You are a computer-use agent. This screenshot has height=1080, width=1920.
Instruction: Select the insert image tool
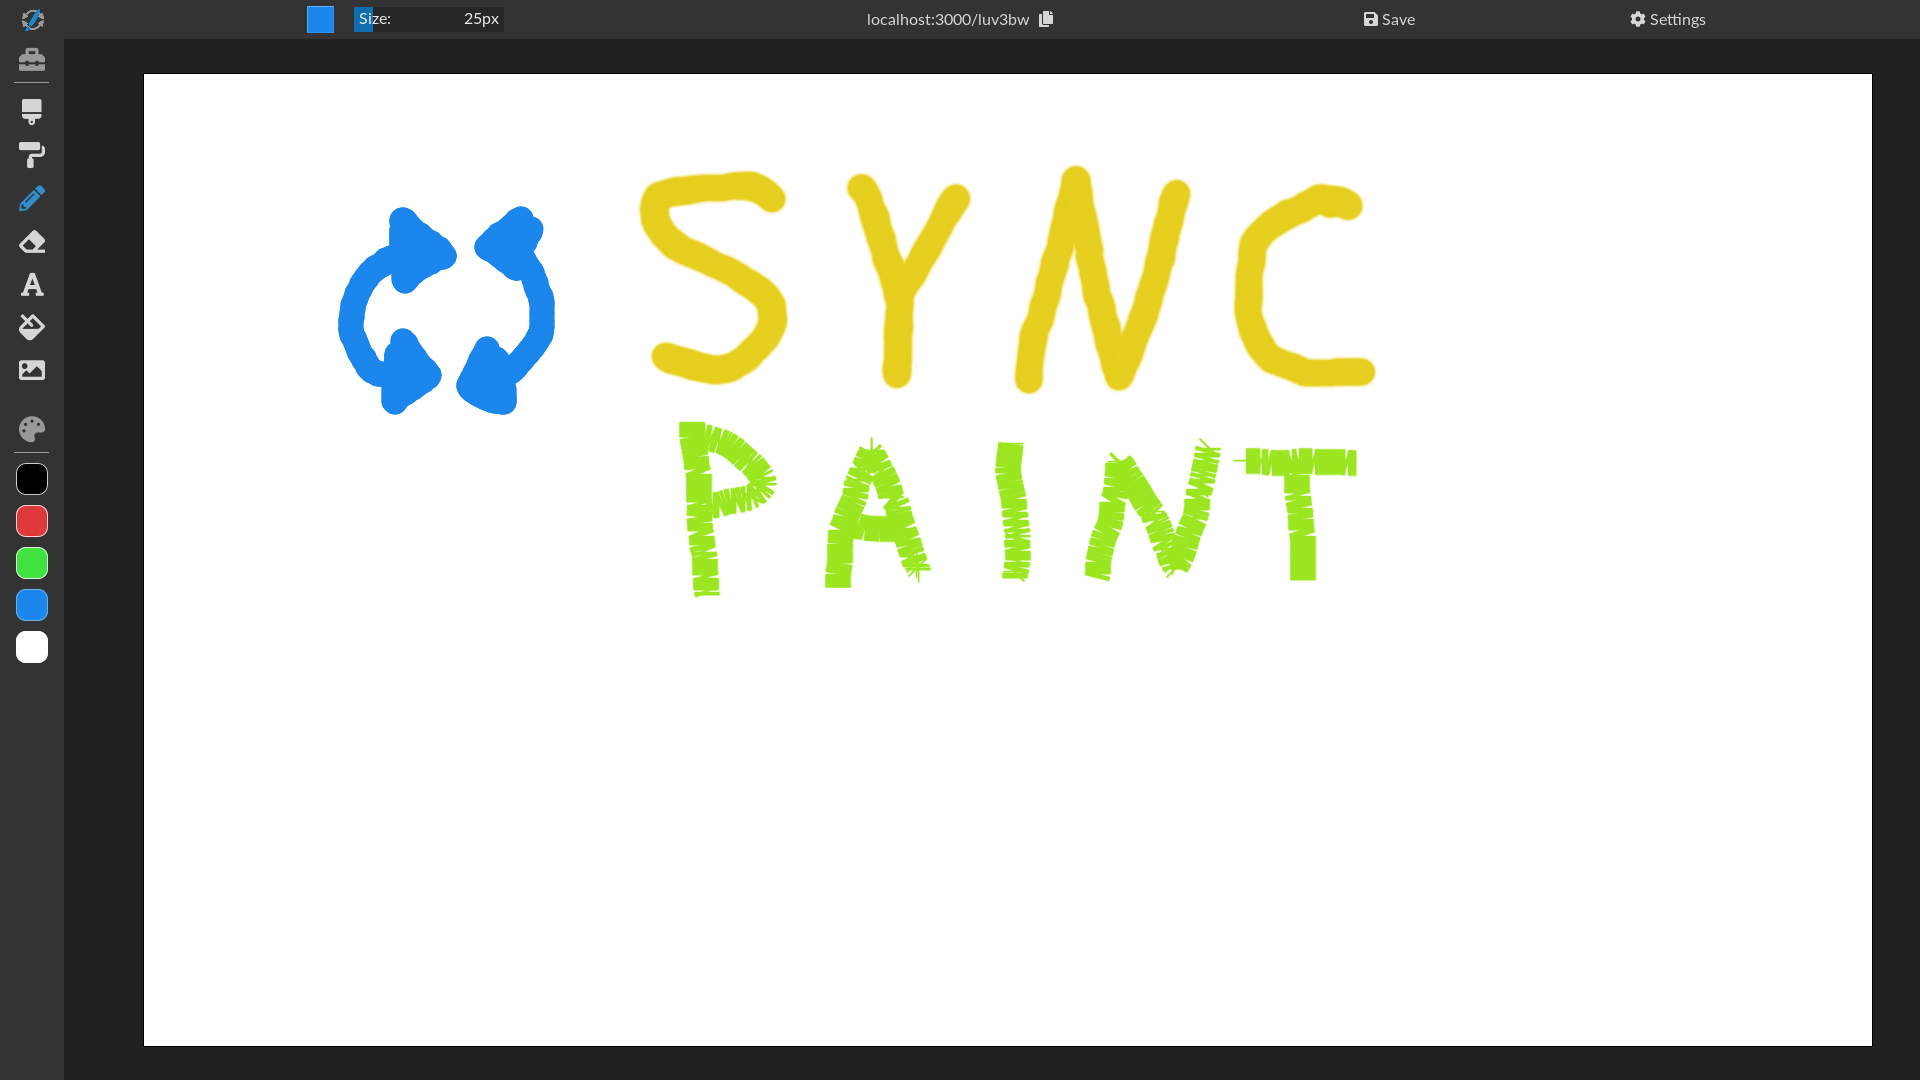coord(32,370)
